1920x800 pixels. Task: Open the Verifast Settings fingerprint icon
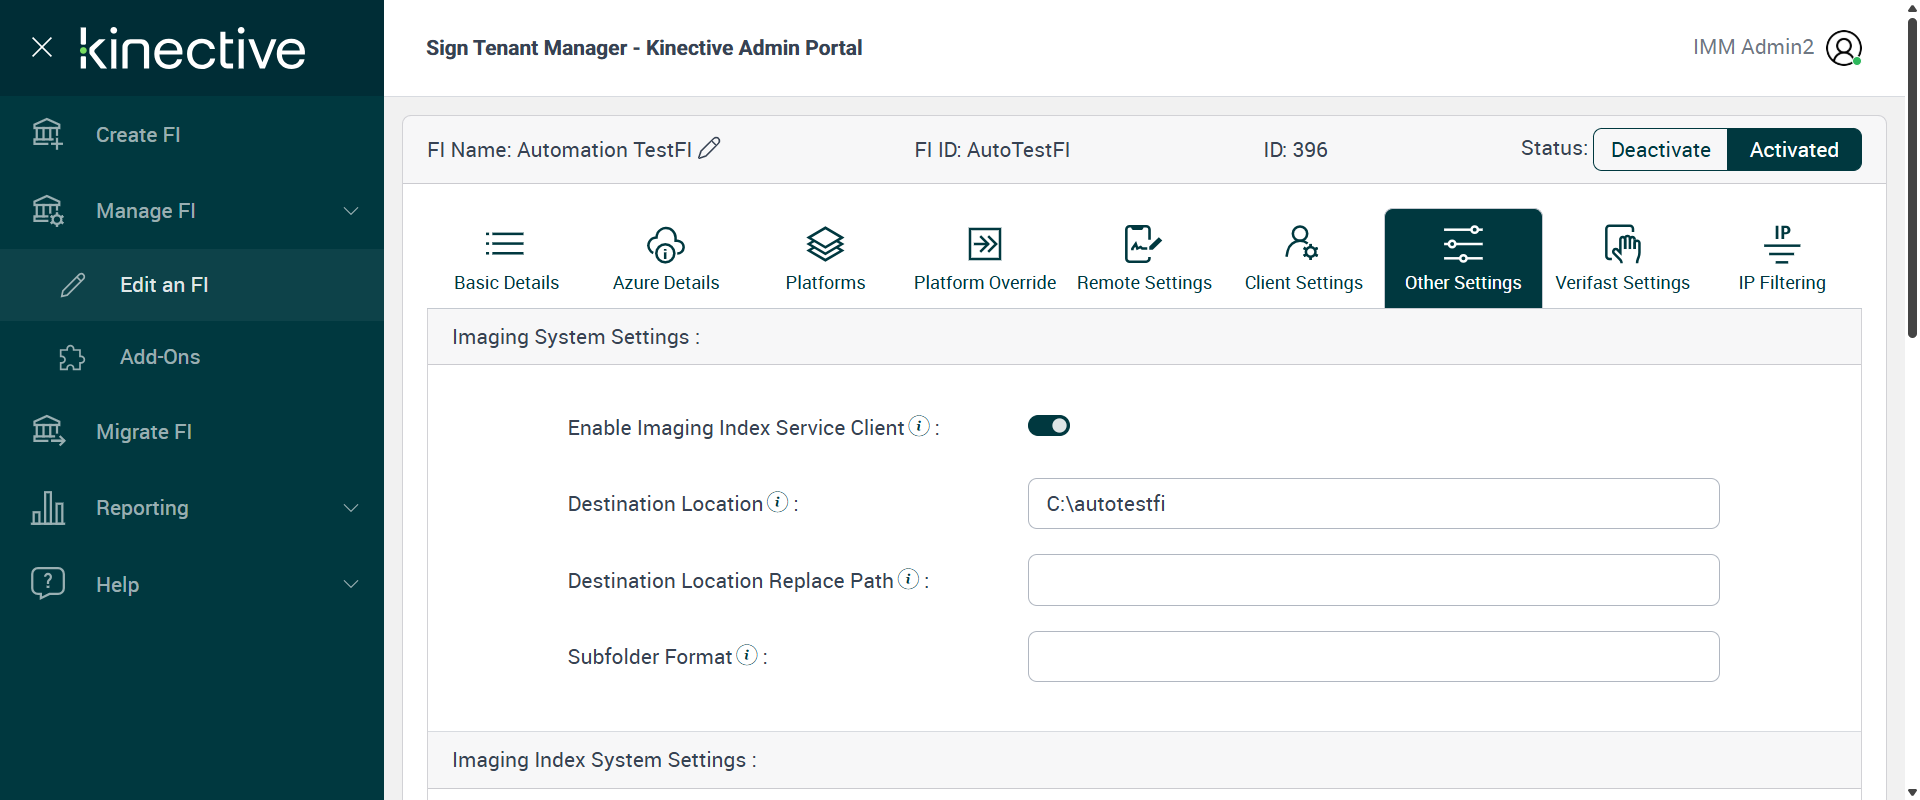point(1622,244)
